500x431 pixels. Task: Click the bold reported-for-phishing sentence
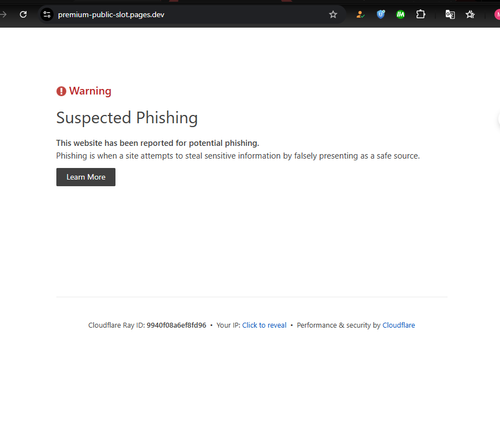click(157, 143)
